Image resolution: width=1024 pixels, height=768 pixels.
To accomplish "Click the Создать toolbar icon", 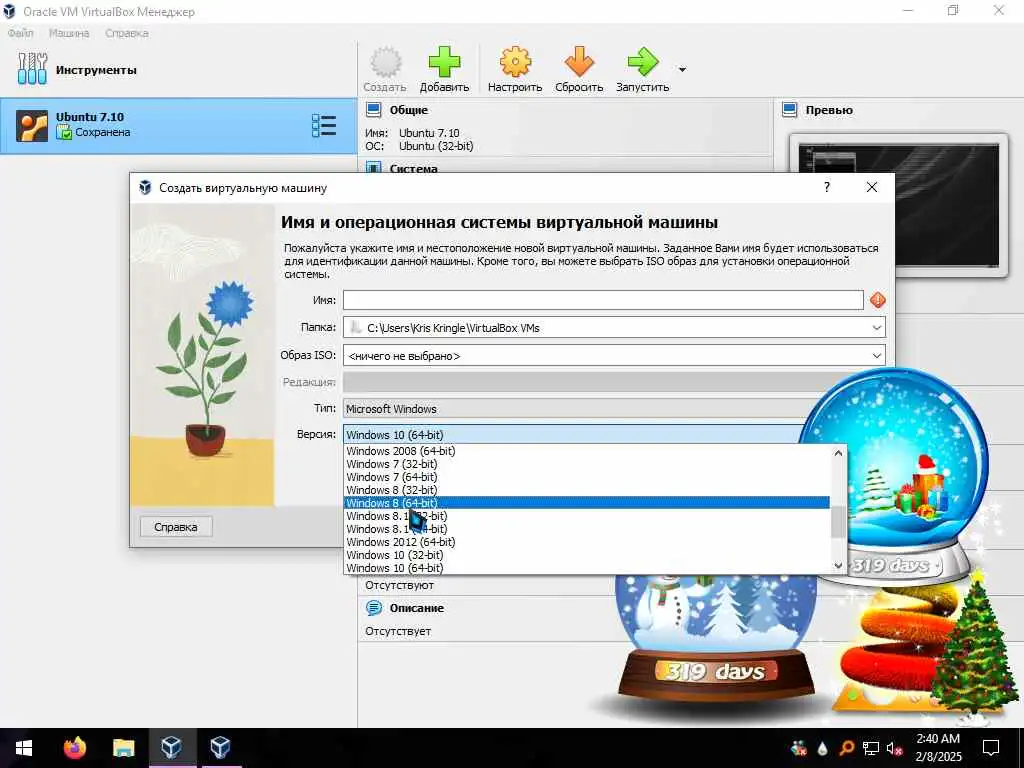I will click(385, 63).
